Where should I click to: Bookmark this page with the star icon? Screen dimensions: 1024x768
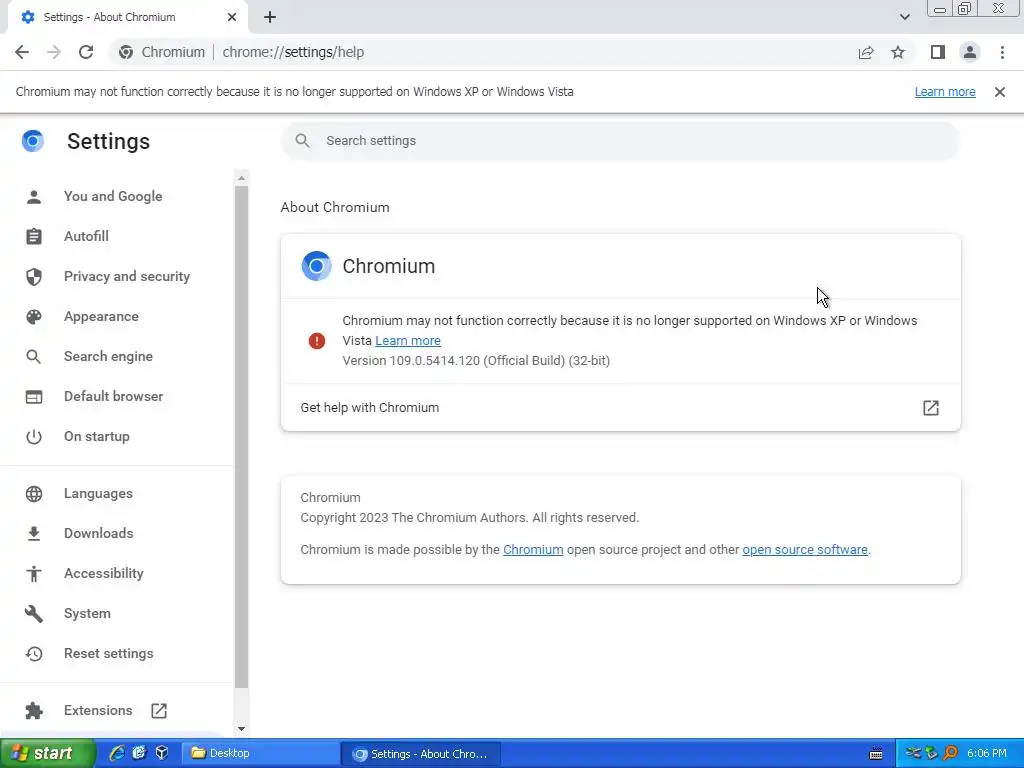(x=898, y=52)
